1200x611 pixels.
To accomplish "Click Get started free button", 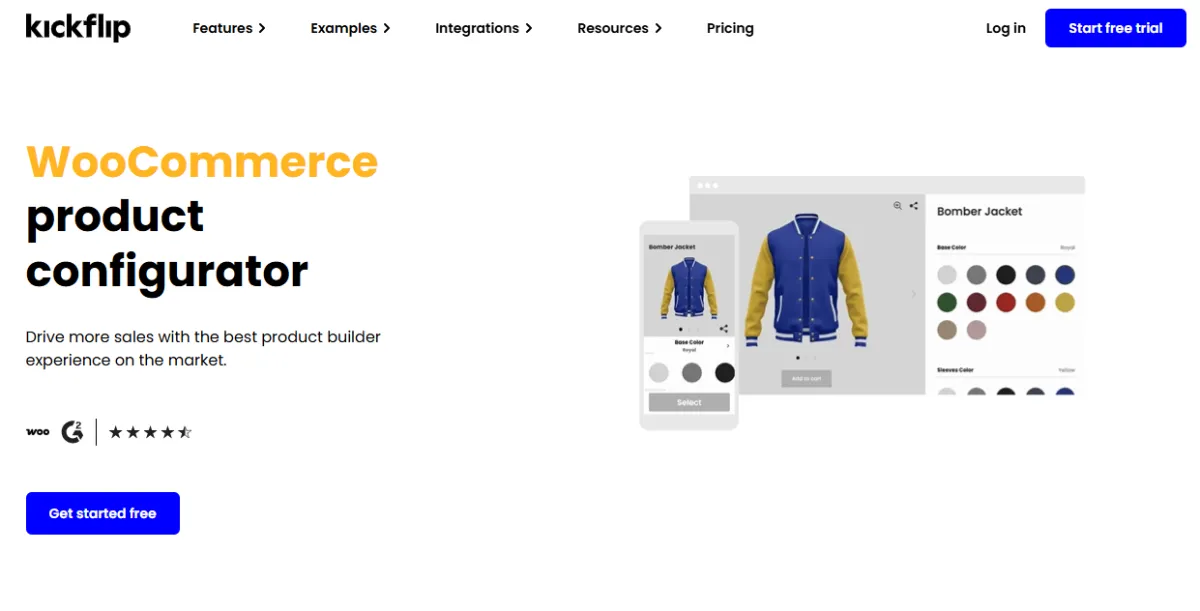I will [103, 513].
